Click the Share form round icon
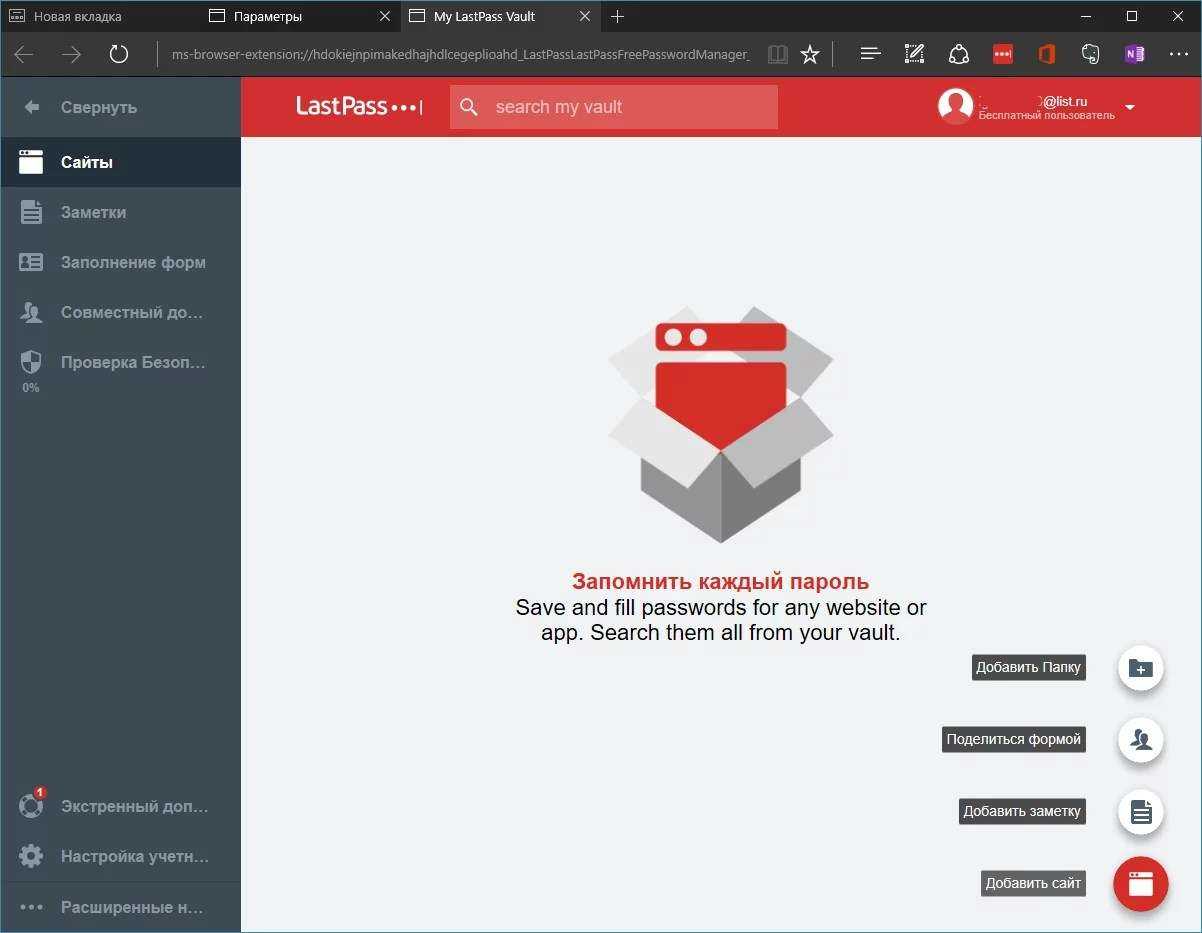This screenshot has height=933, width=1202. point(1140,740)
